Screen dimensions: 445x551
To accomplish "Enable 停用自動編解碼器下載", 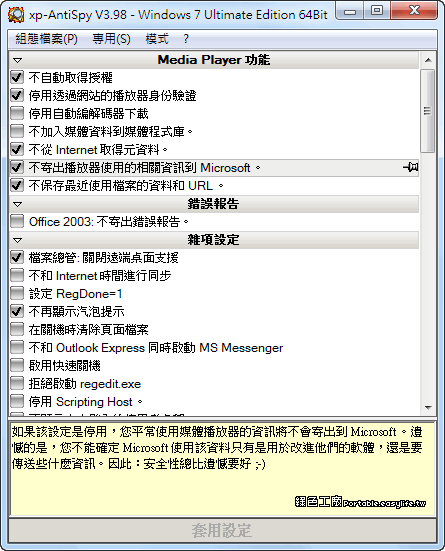I will coord(17,113).
